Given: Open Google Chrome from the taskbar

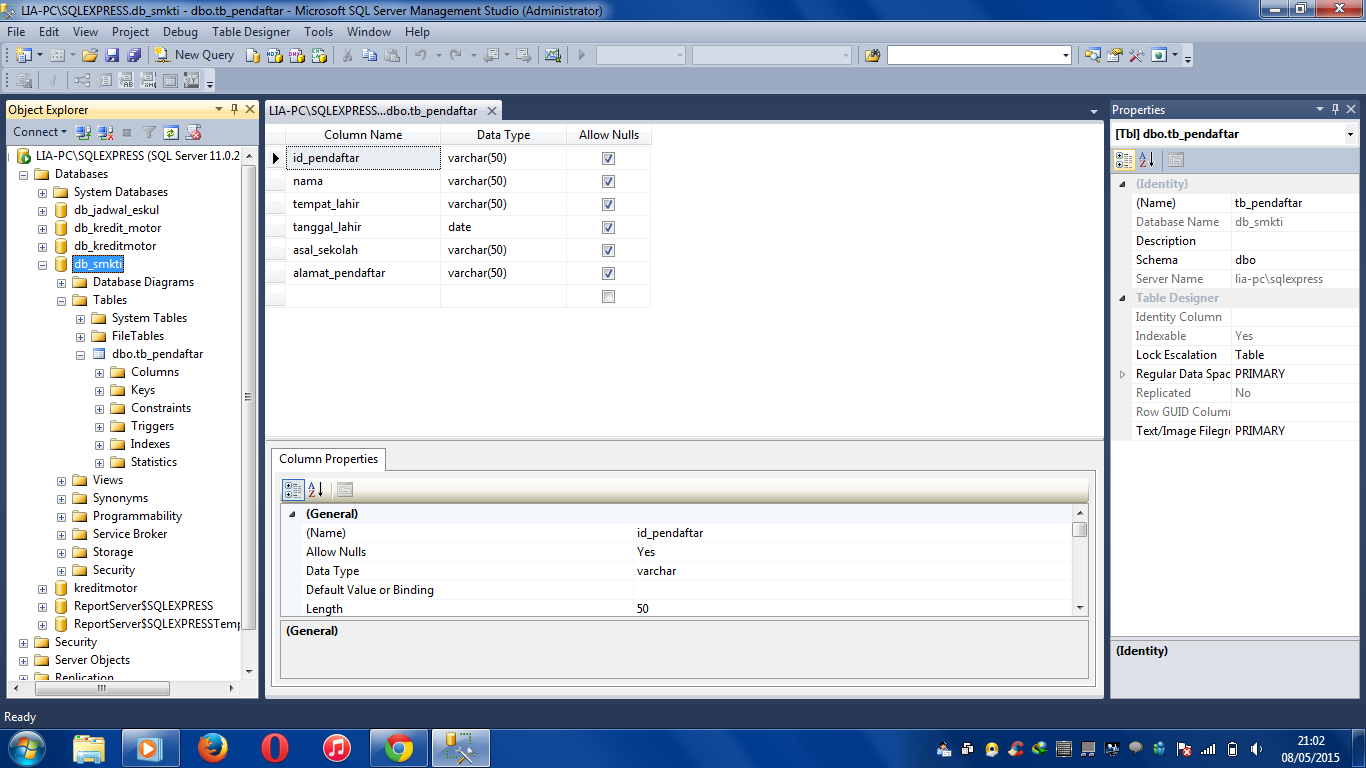Looking at the screenshot, I should tap(399, 748).
